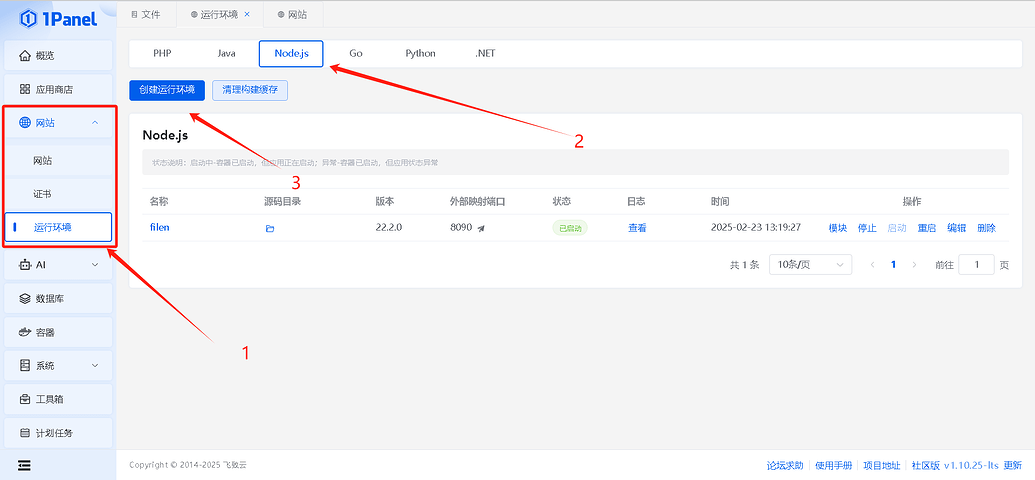The width and height of the screenshot is (1035, 480).
Task: Click the layers icon beside 数据库
Action: pos(25,298)
